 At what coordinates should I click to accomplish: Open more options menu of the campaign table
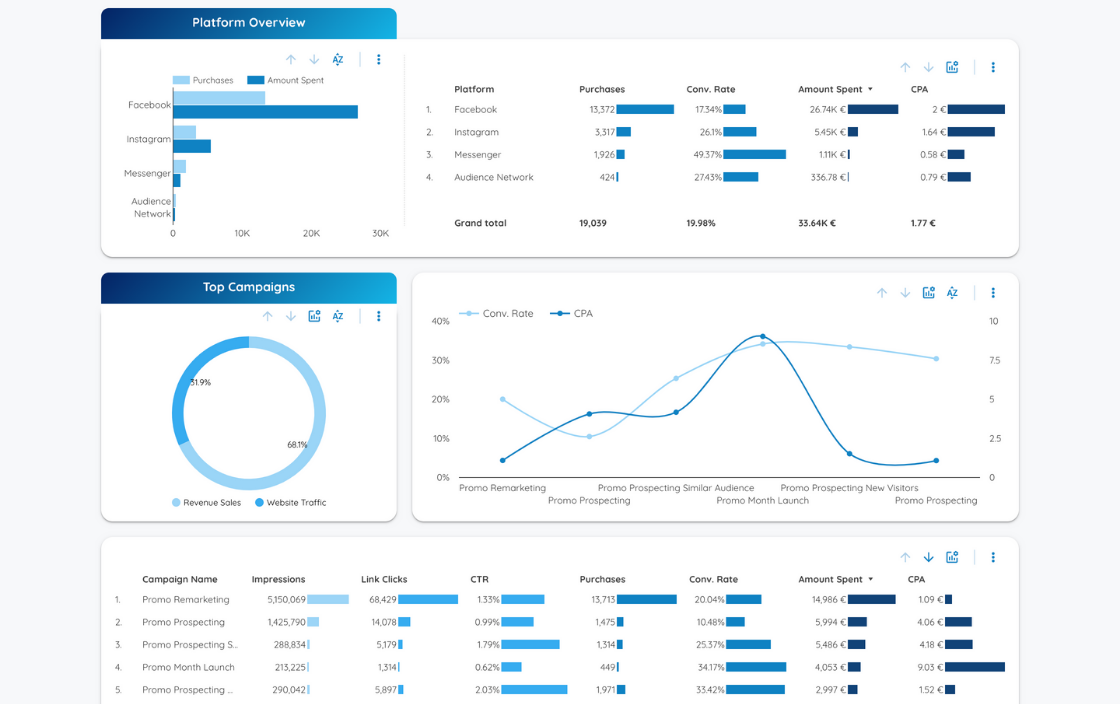(x=993, y=557)
